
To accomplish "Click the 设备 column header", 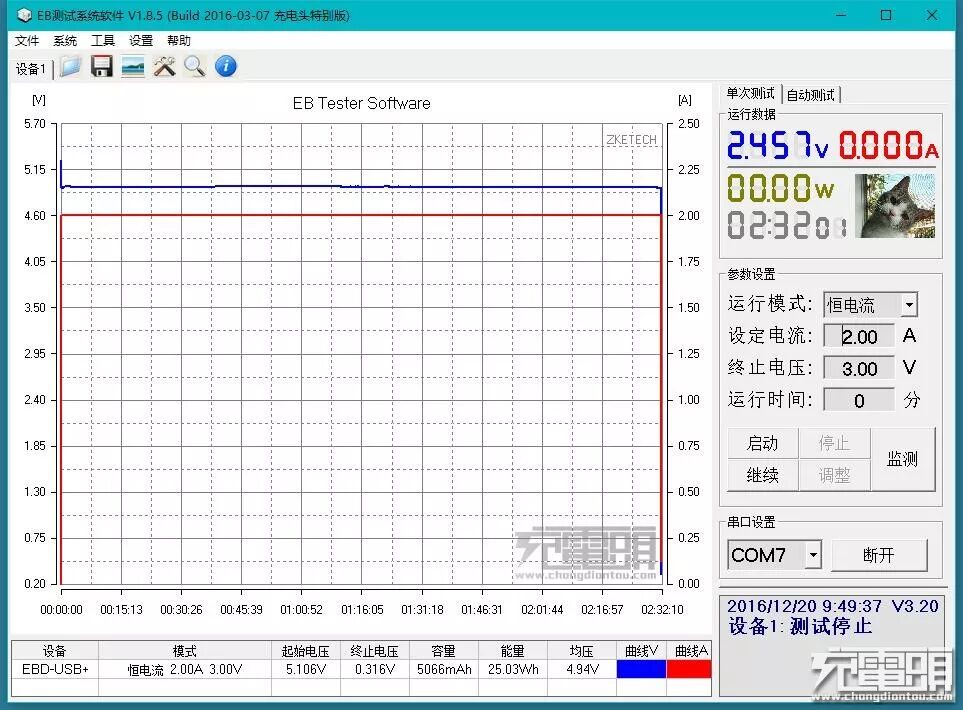I will point(55,650).
